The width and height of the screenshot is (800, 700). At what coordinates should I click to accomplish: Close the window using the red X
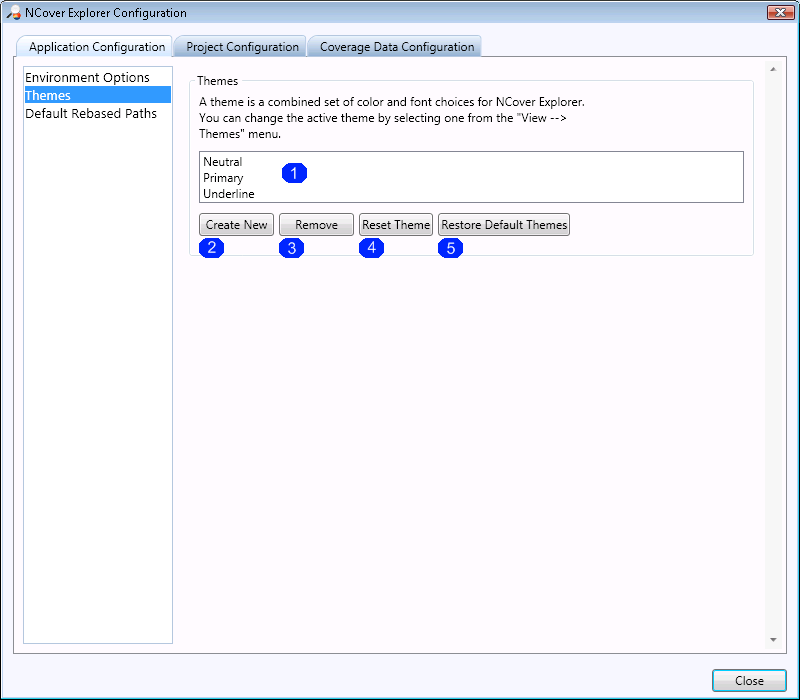tap(780, 12)
